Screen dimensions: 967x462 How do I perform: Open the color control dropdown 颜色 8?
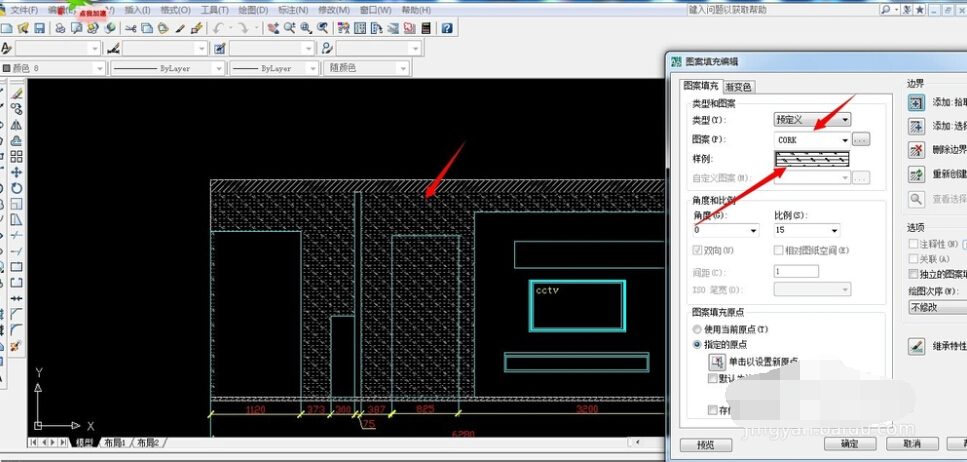pyautogui.click(x=53, y=68)
